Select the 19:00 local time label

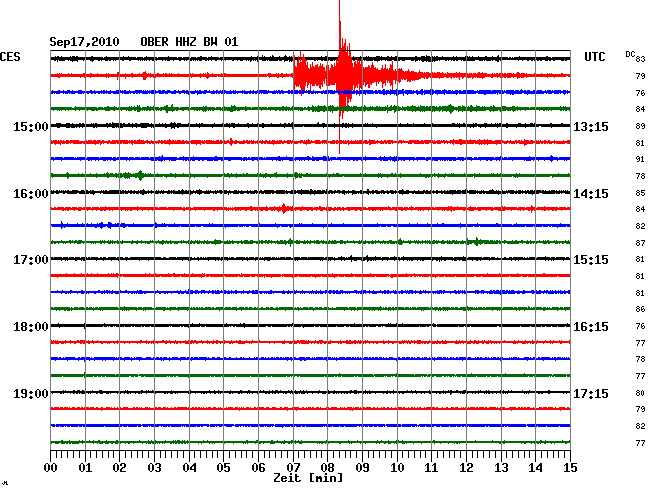pos(31,393)
